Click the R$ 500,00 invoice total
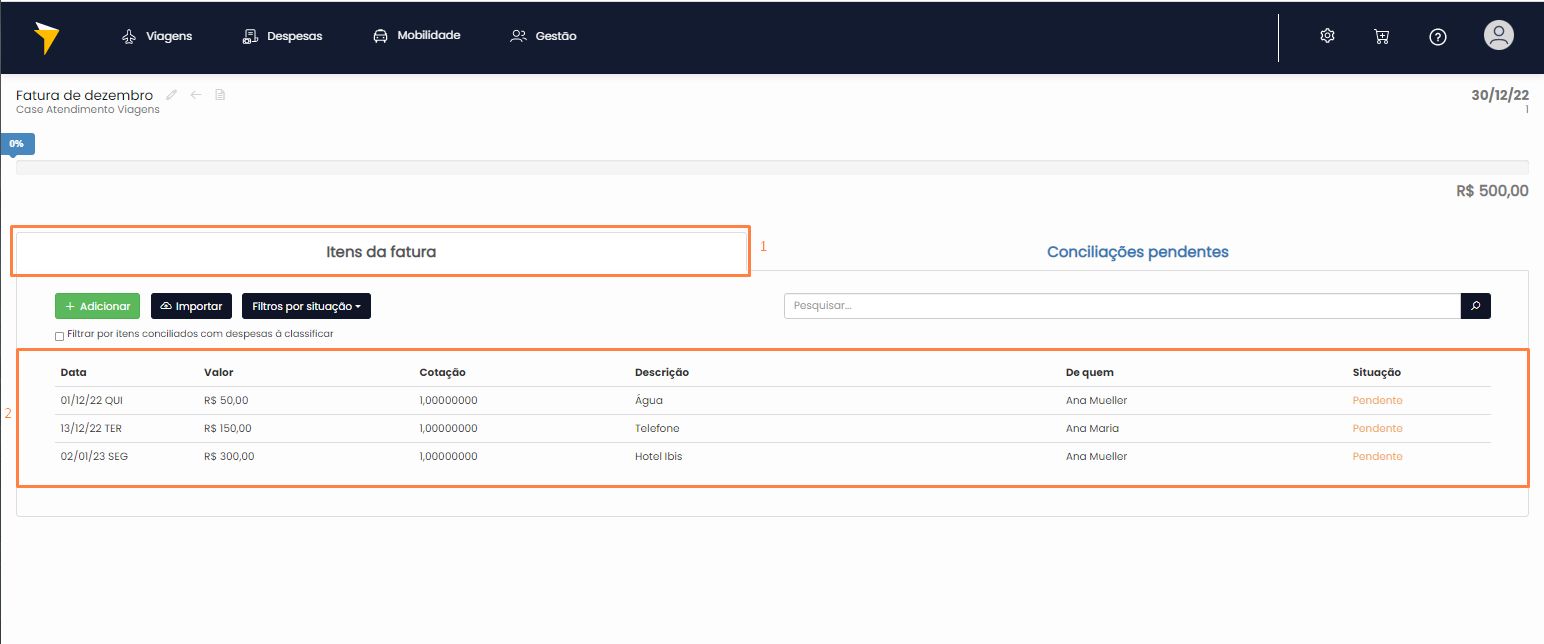 (1492, 190)
